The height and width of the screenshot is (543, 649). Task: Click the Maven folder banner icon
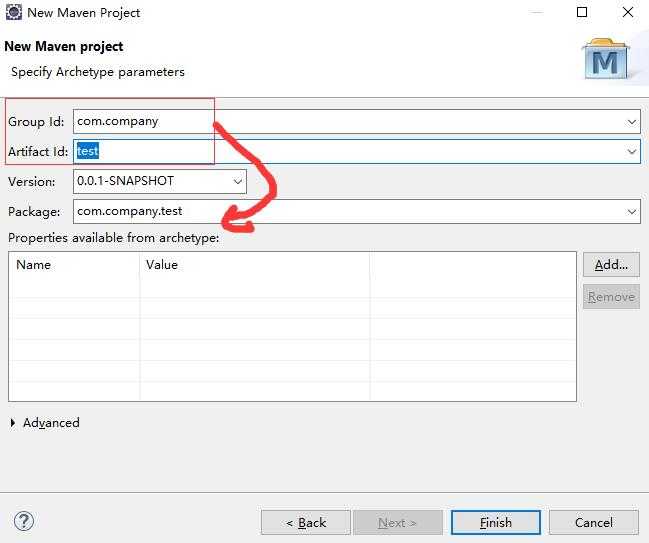[605, 59]
